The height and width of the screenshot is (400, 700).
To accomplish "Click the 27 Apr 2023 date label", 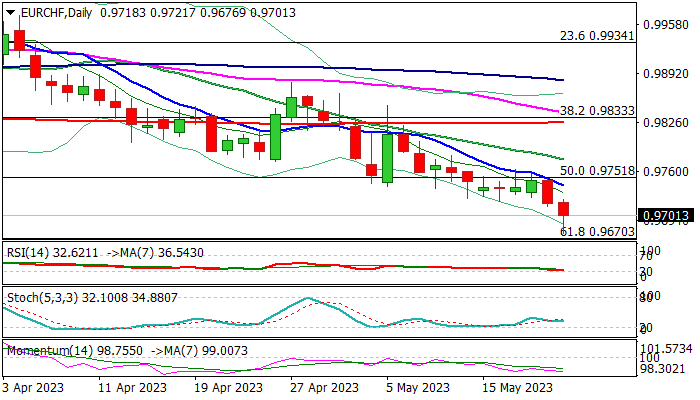I will coord(324,388).
